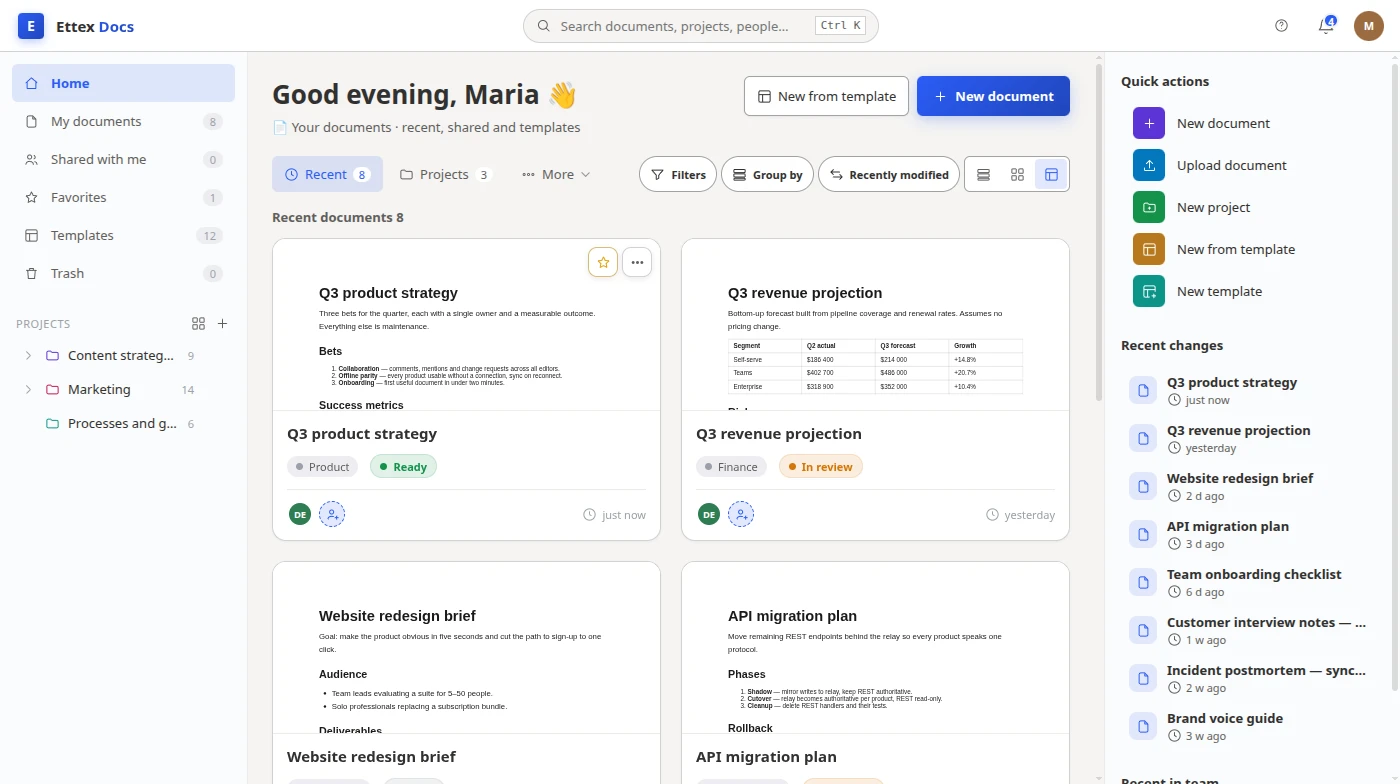Click the Ready status badge

[403, 466]
